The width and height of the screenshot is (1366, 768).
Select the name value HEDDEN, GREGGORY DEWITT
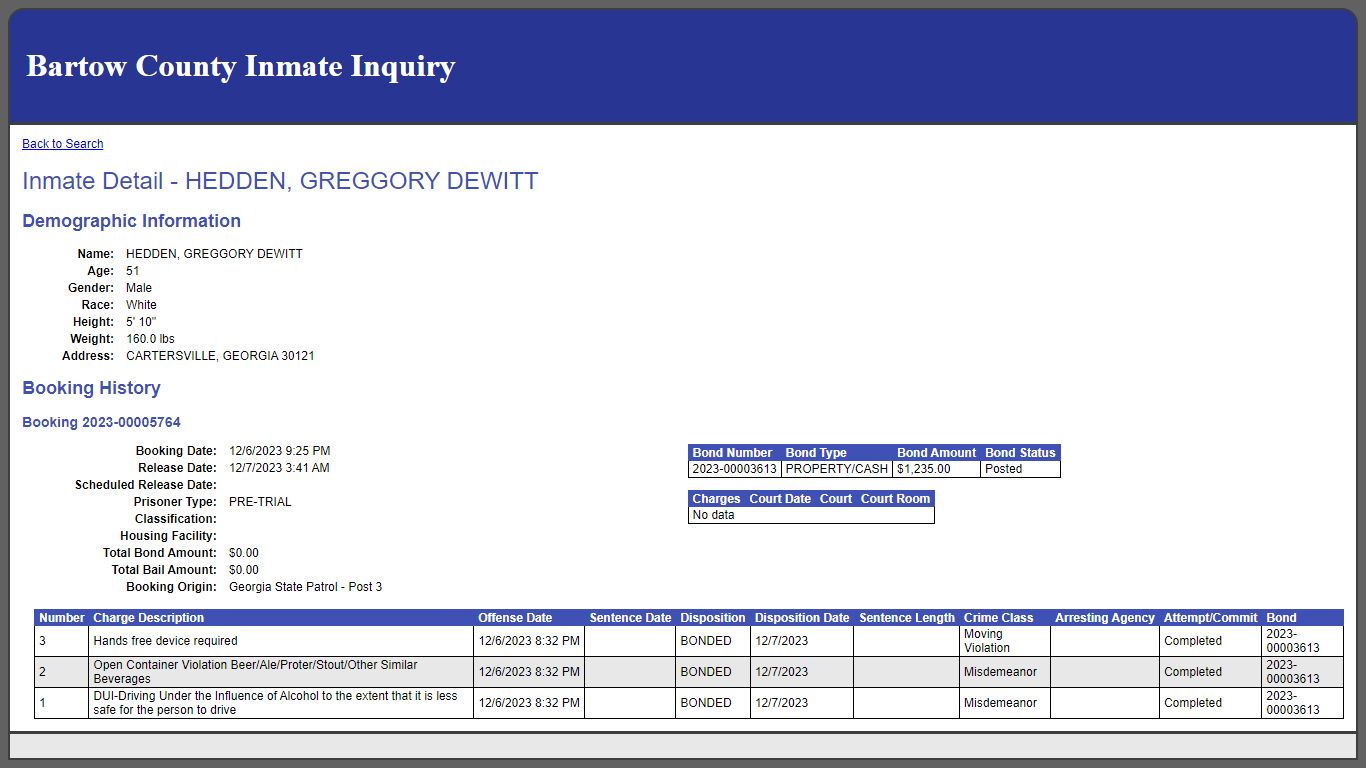214,254
